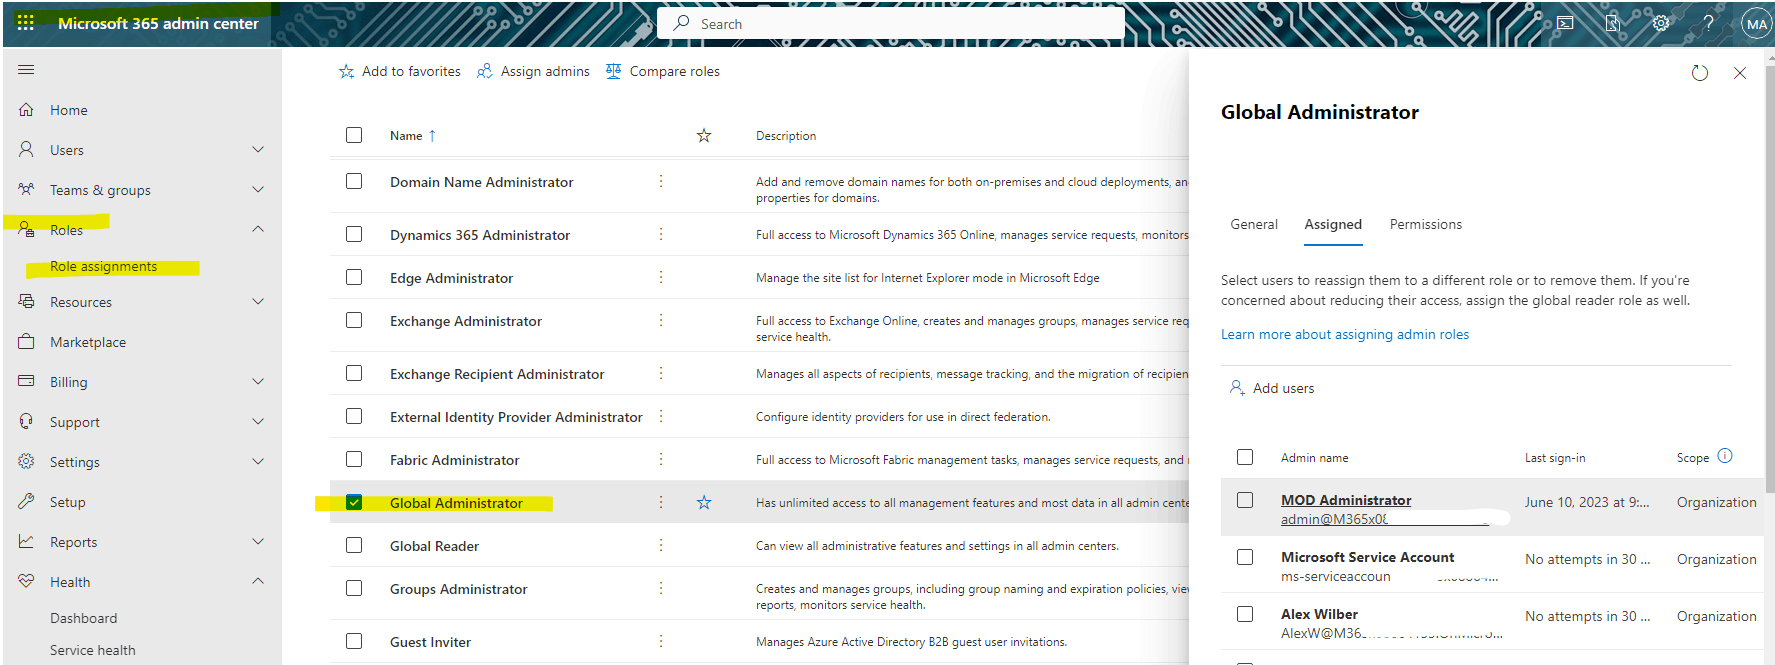Switch to the Permissions tab
Image resolution: width=1775 pixels, height=665 pixels.
tap(1426, 224)
